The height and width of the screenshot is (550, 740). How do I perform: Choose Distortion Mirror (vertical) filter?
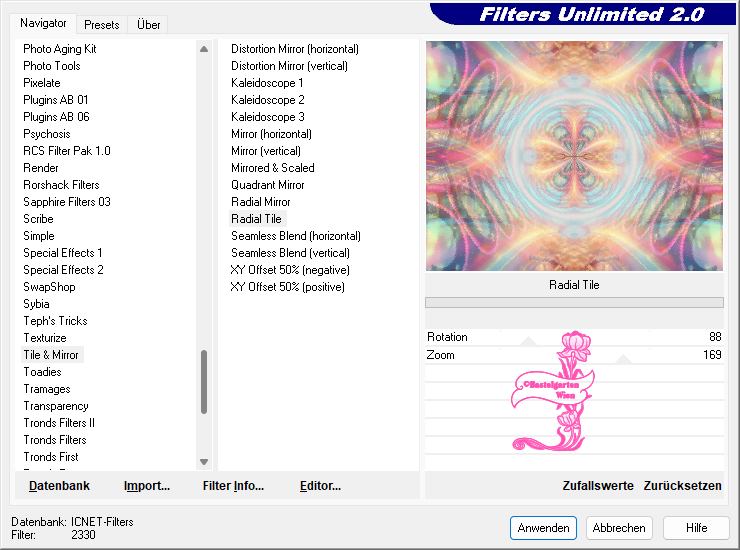(x=289, y=66)
